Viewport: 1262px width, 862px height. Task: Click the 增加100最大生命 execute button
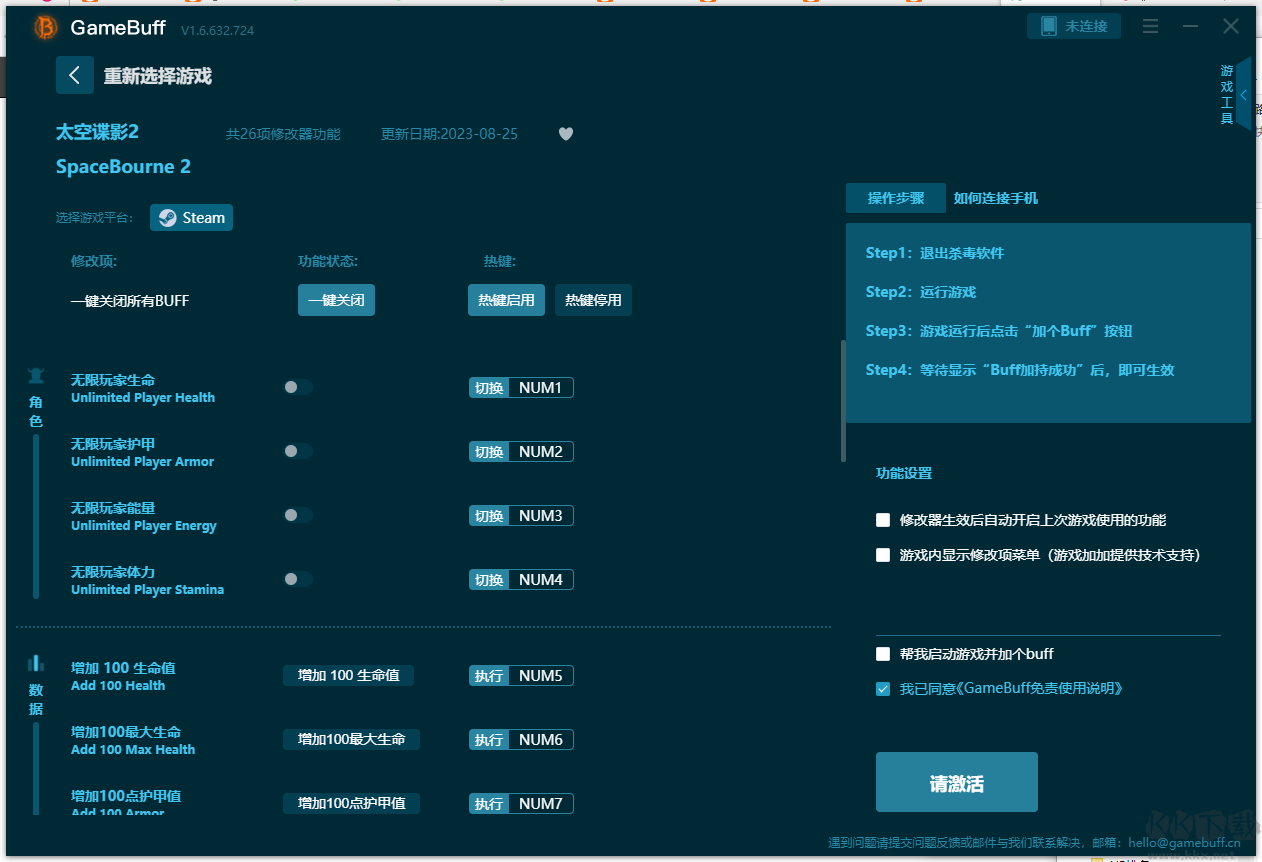point(351,740)
